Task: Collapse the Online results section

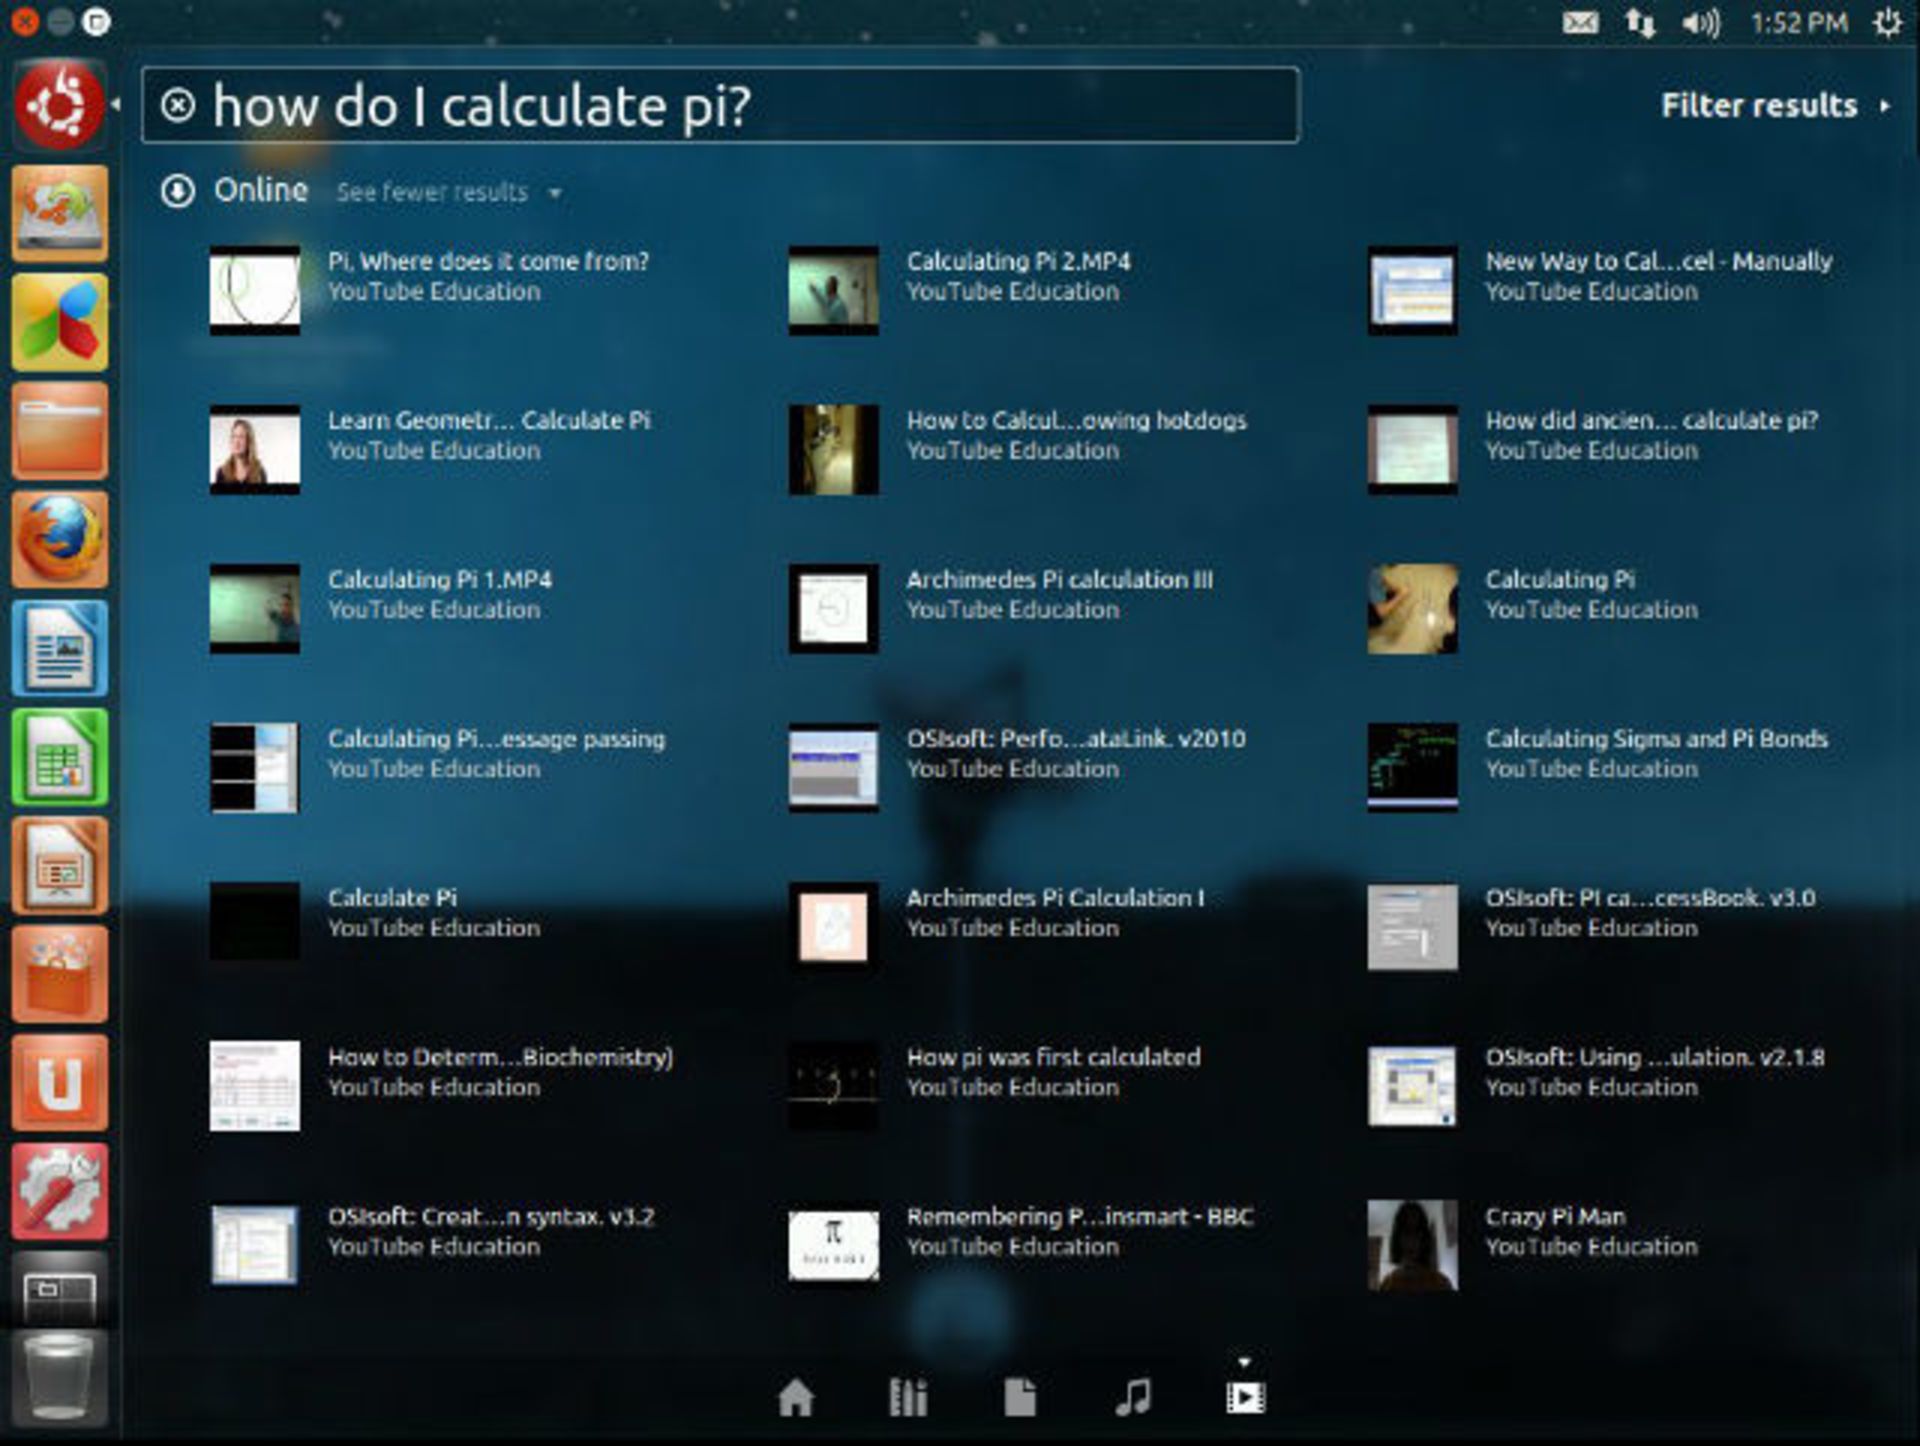Action: (x=178, y=189)
